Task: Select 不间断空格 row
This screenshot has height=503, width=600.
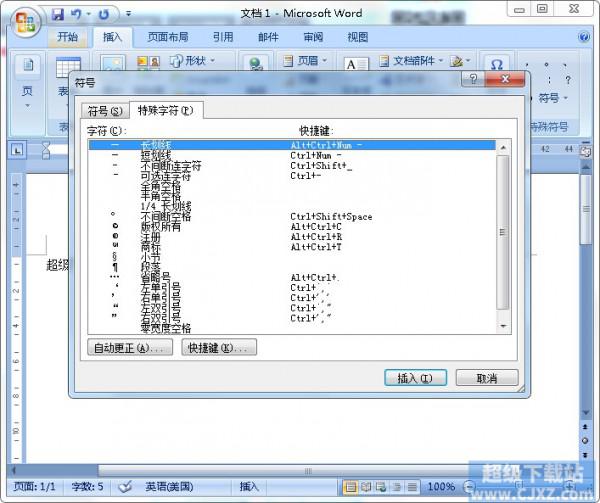Action: click(292, 217)
